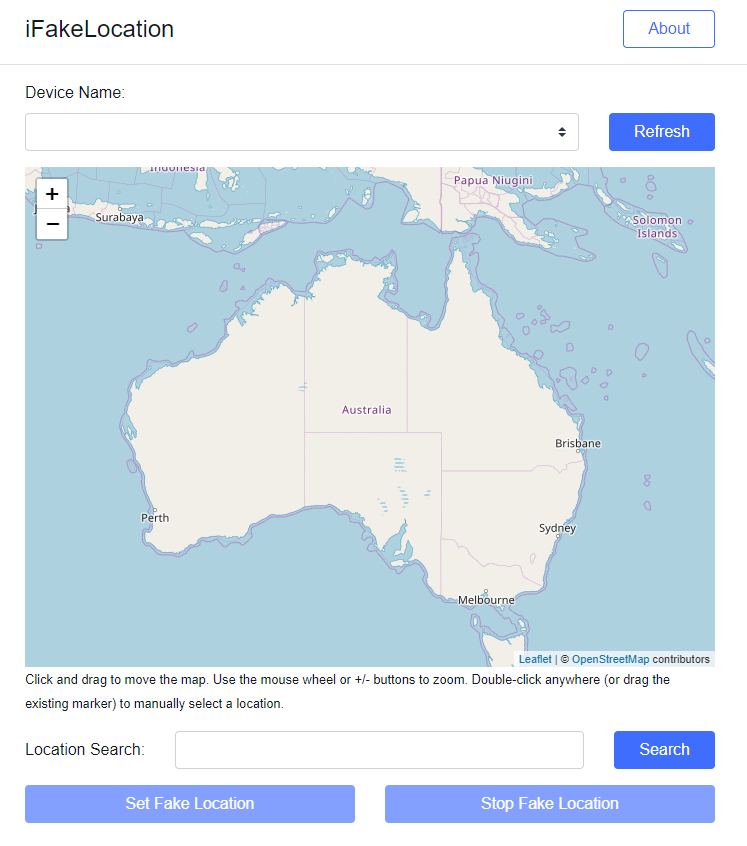Screen dimensions: 747x846
Task: Click Stop Fake Location button
Action: [550, 804]
